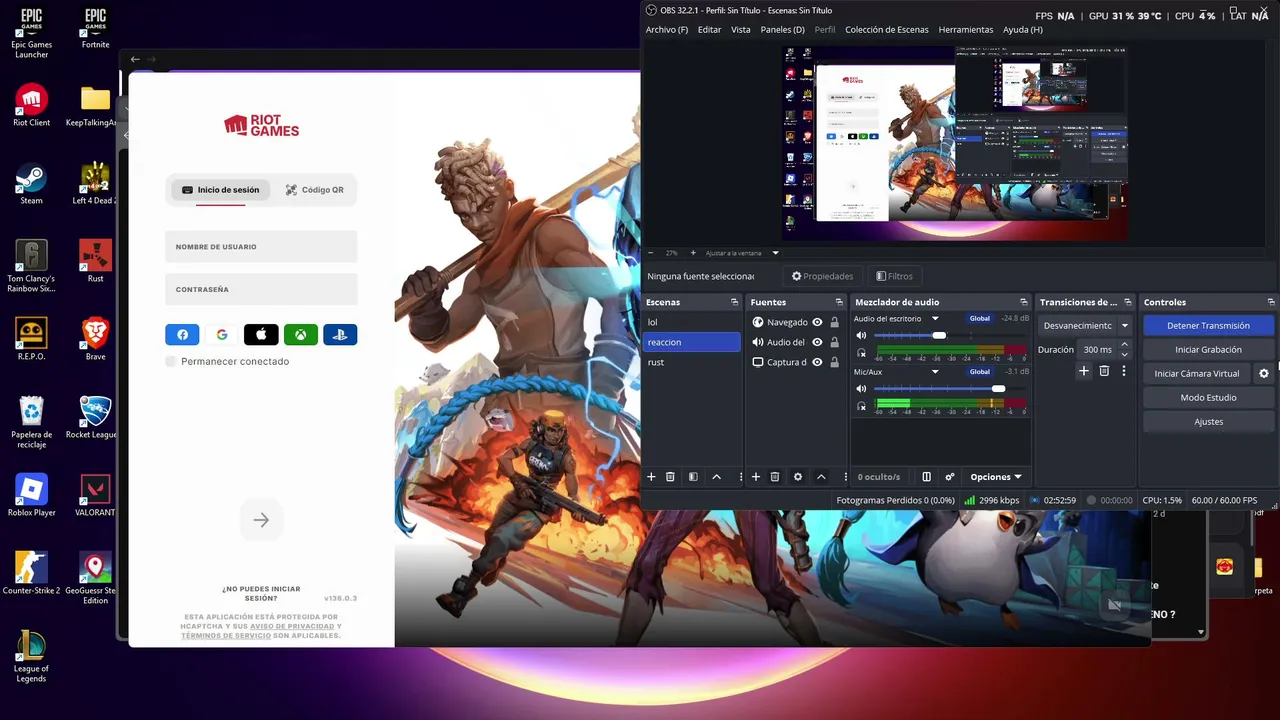
Task: Open the Editar menu in OBS
Action: pyautogui.click(x=709, y=30)
